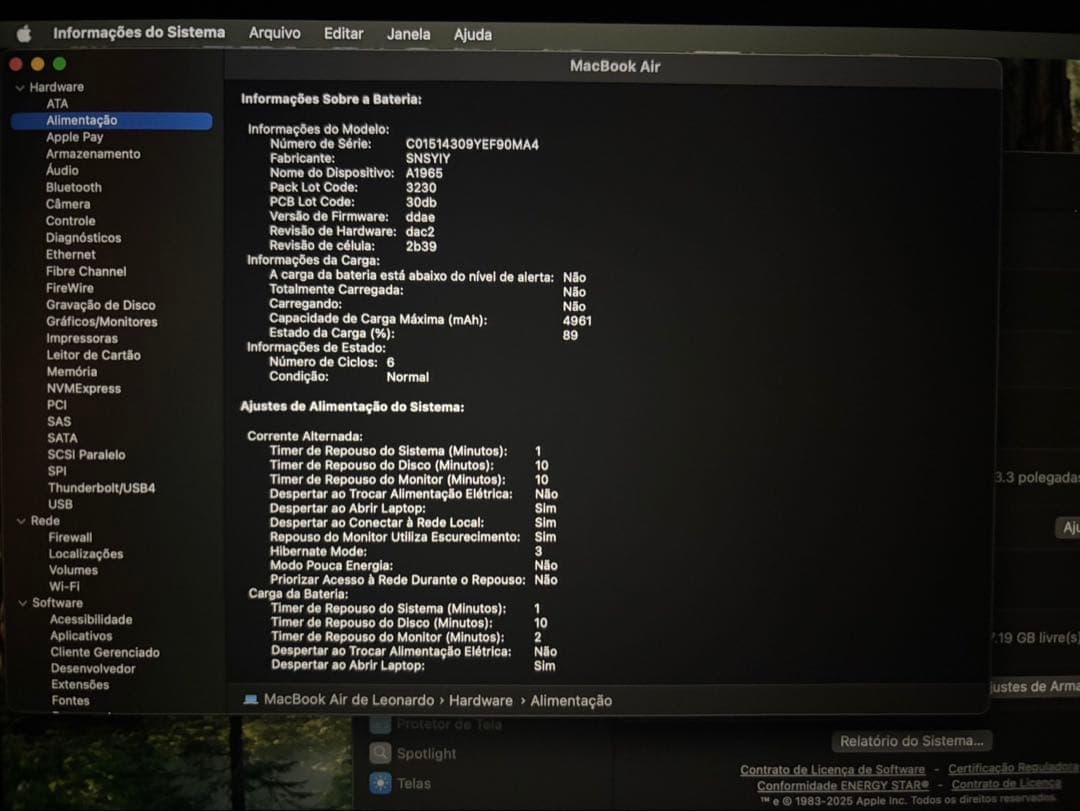Open the Contrato de Licença de Software link
Image resolution: width=1080 pixels, height=811 pixels.
tap(832, 769)
